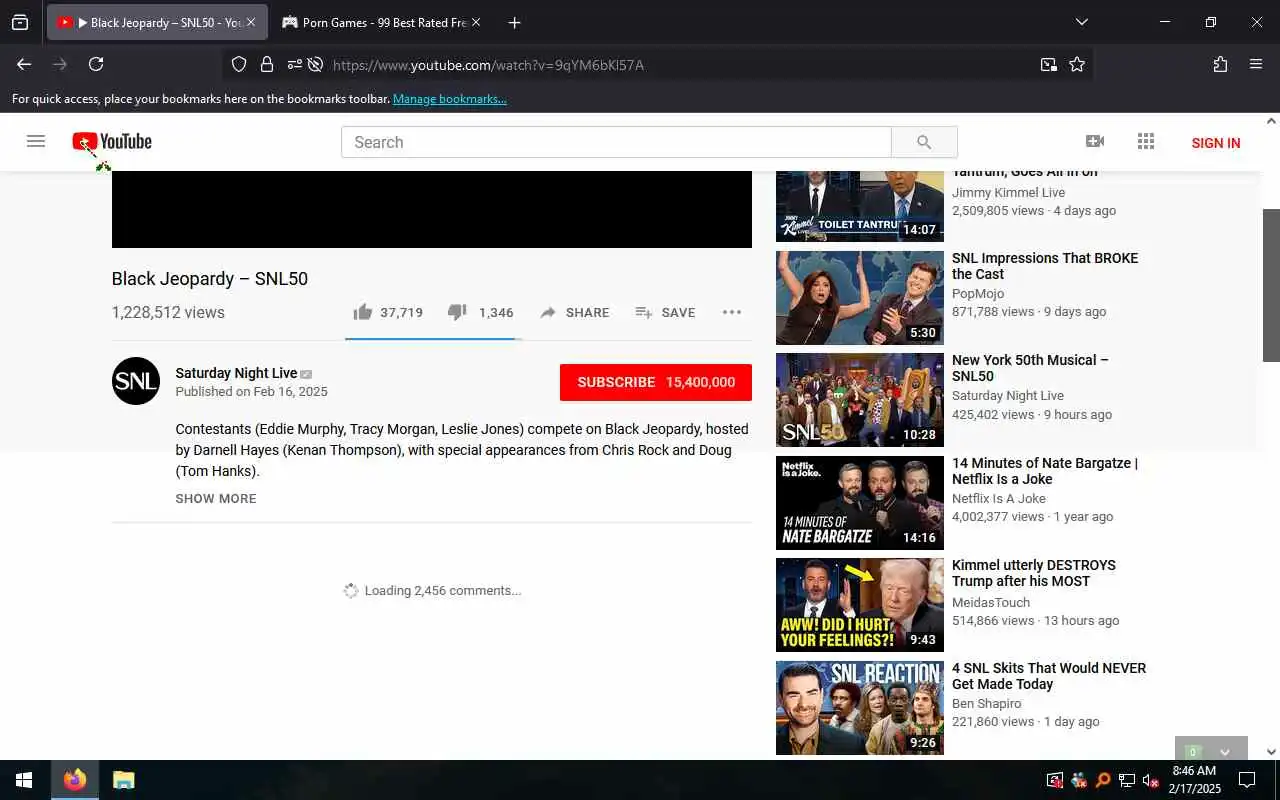Expand description with SHOW MORE
Viewport: 1280px width, 800px height.
[216, 498]
